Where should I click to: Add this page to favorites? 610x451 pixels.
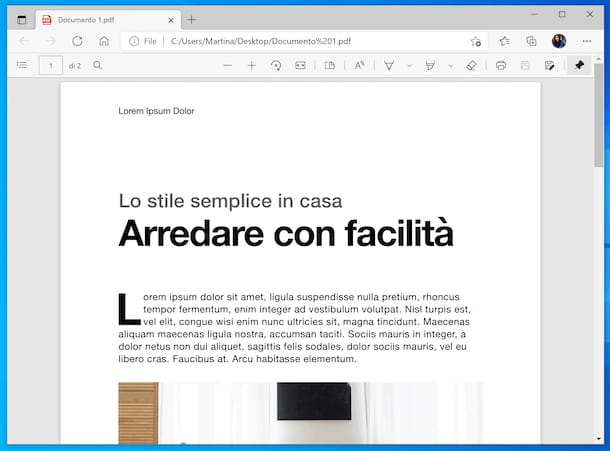point(475,41)
